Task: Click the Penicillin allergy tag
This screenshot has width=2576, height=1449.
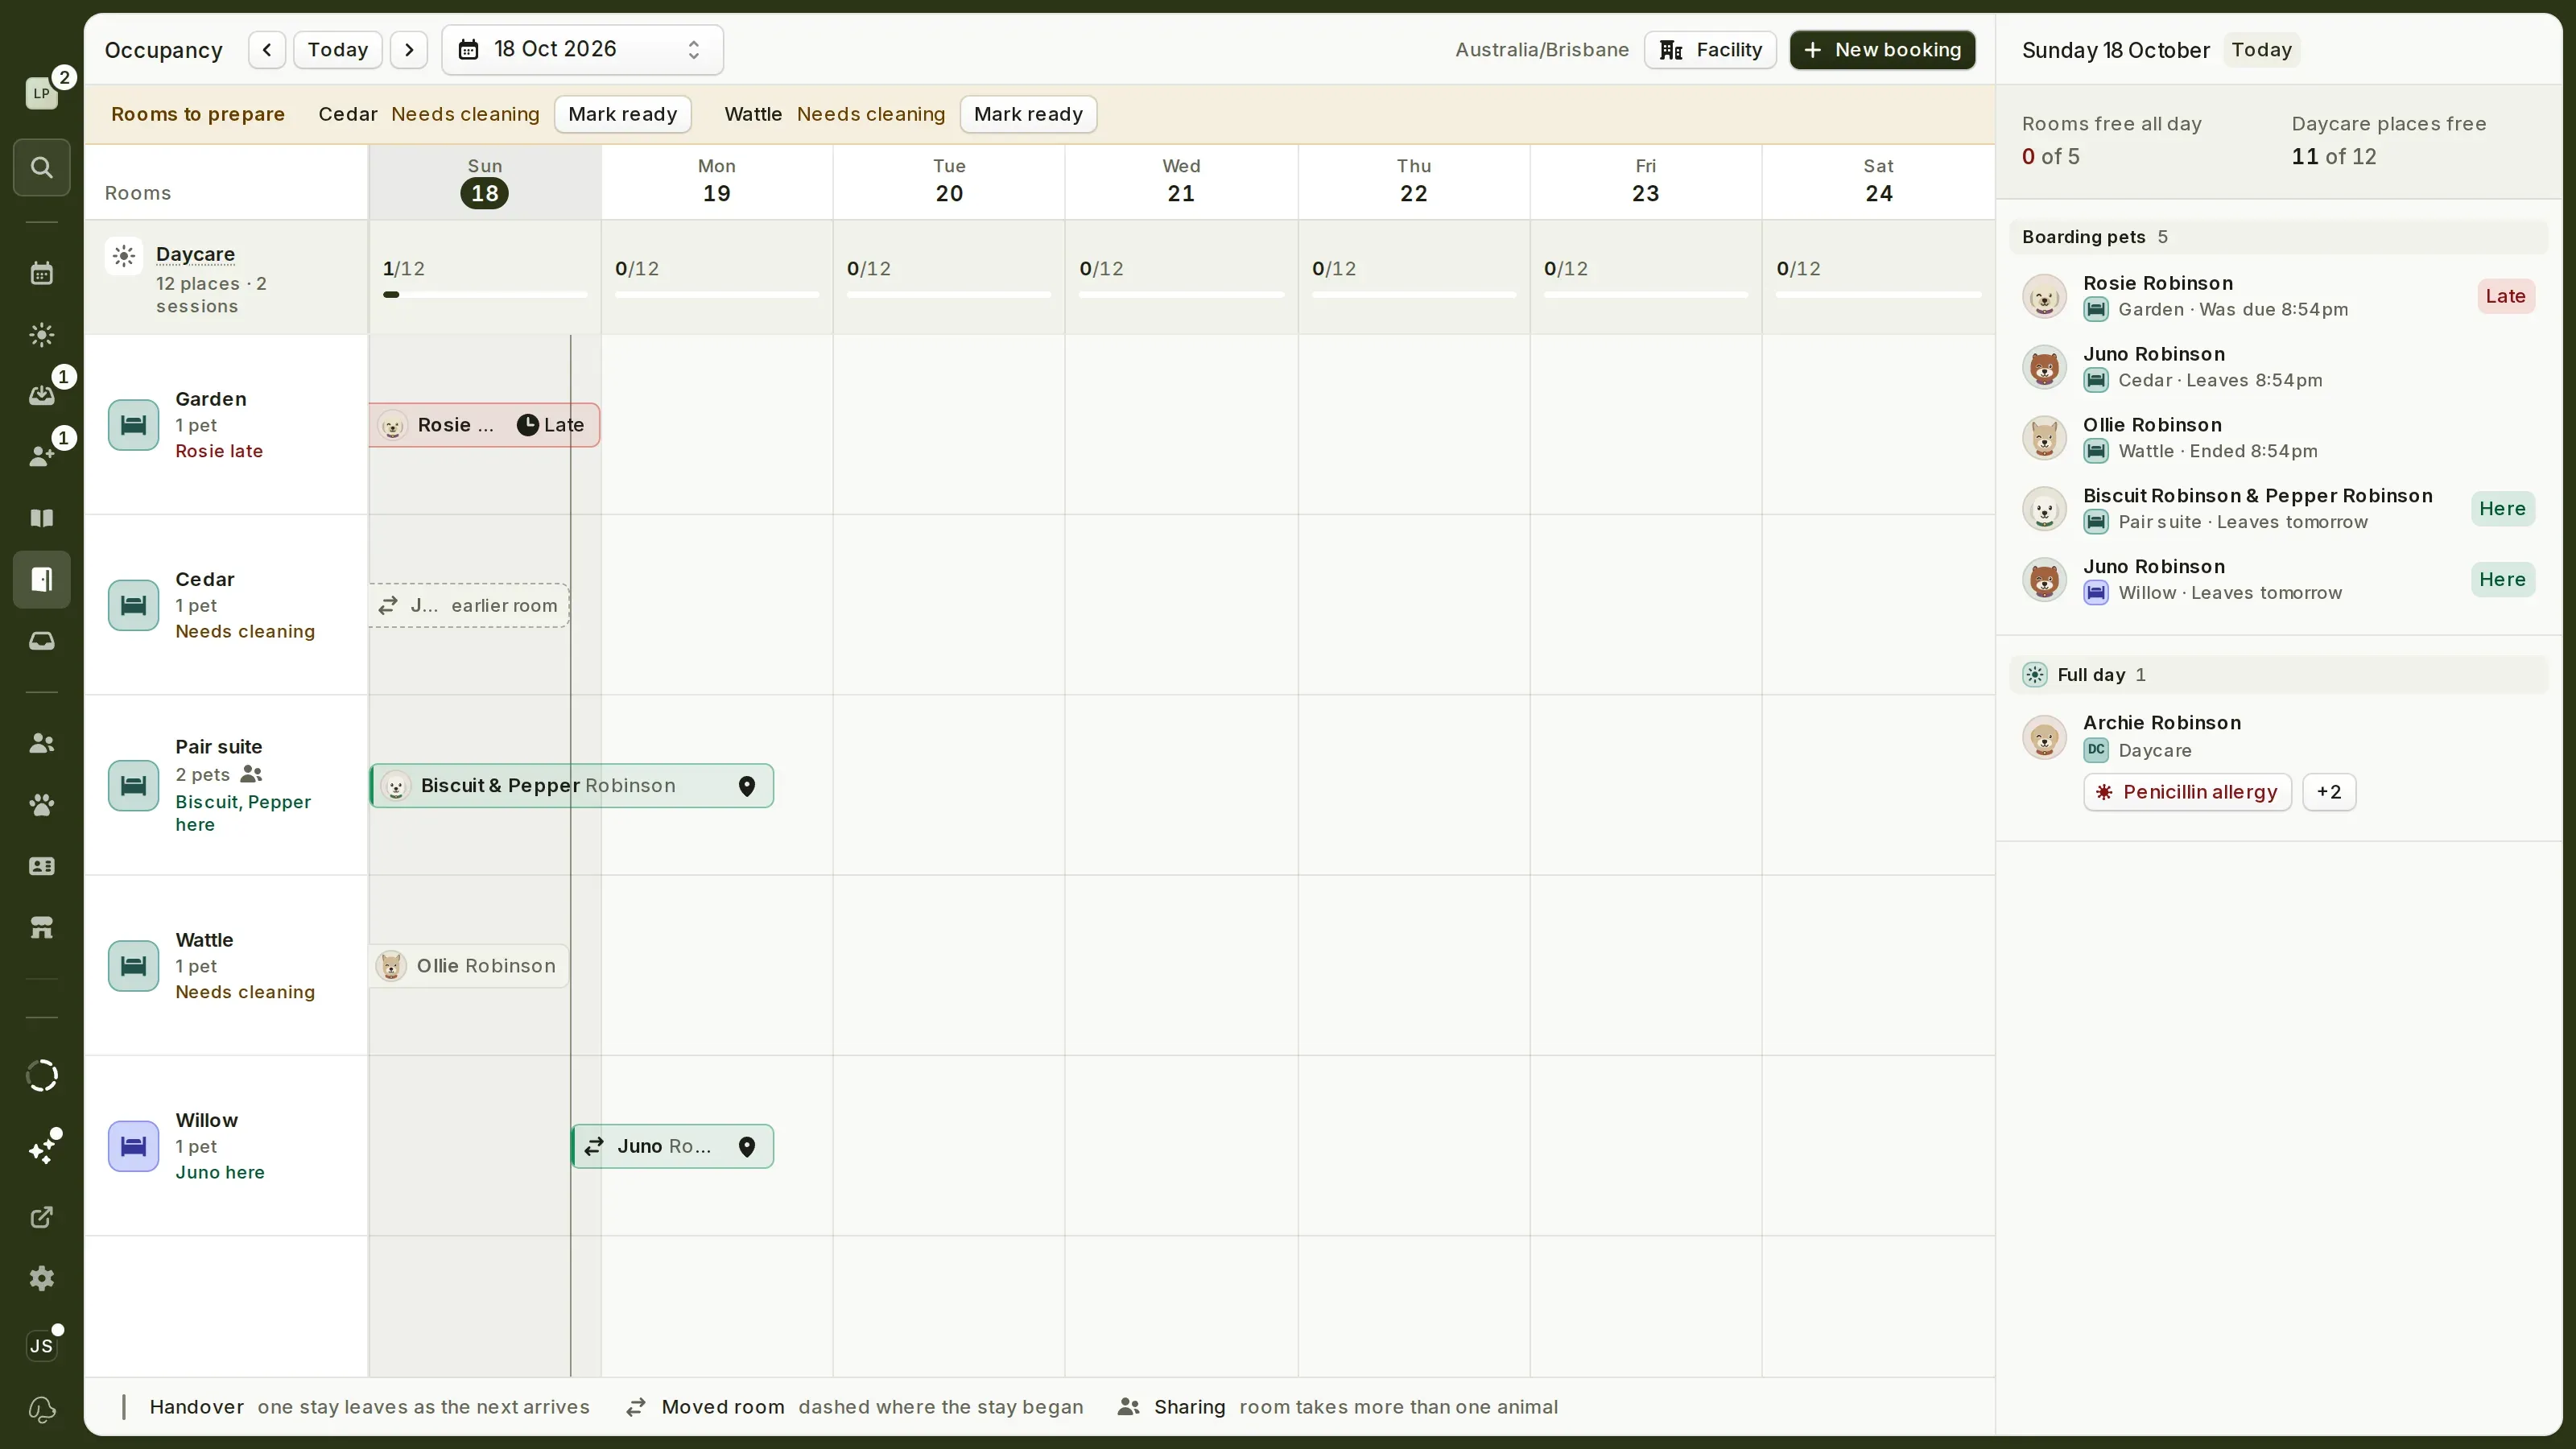Action: click(x=2187, y=792)
